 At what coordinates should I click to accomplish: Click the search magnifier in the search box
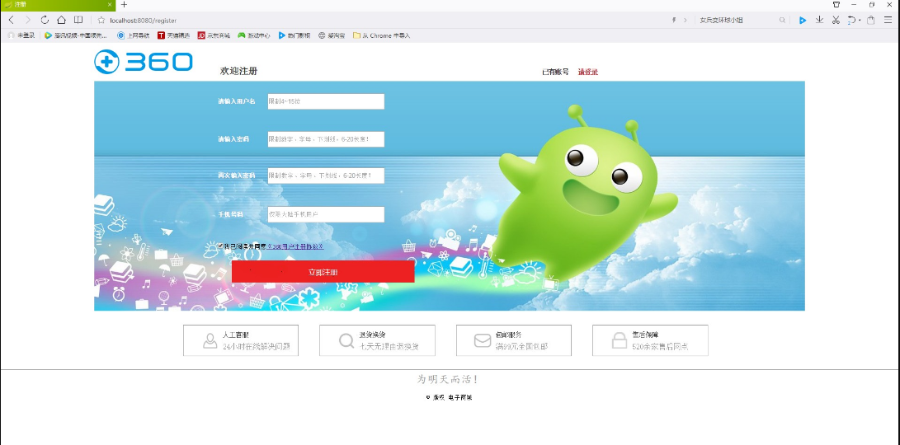click(x=782, y=20)
